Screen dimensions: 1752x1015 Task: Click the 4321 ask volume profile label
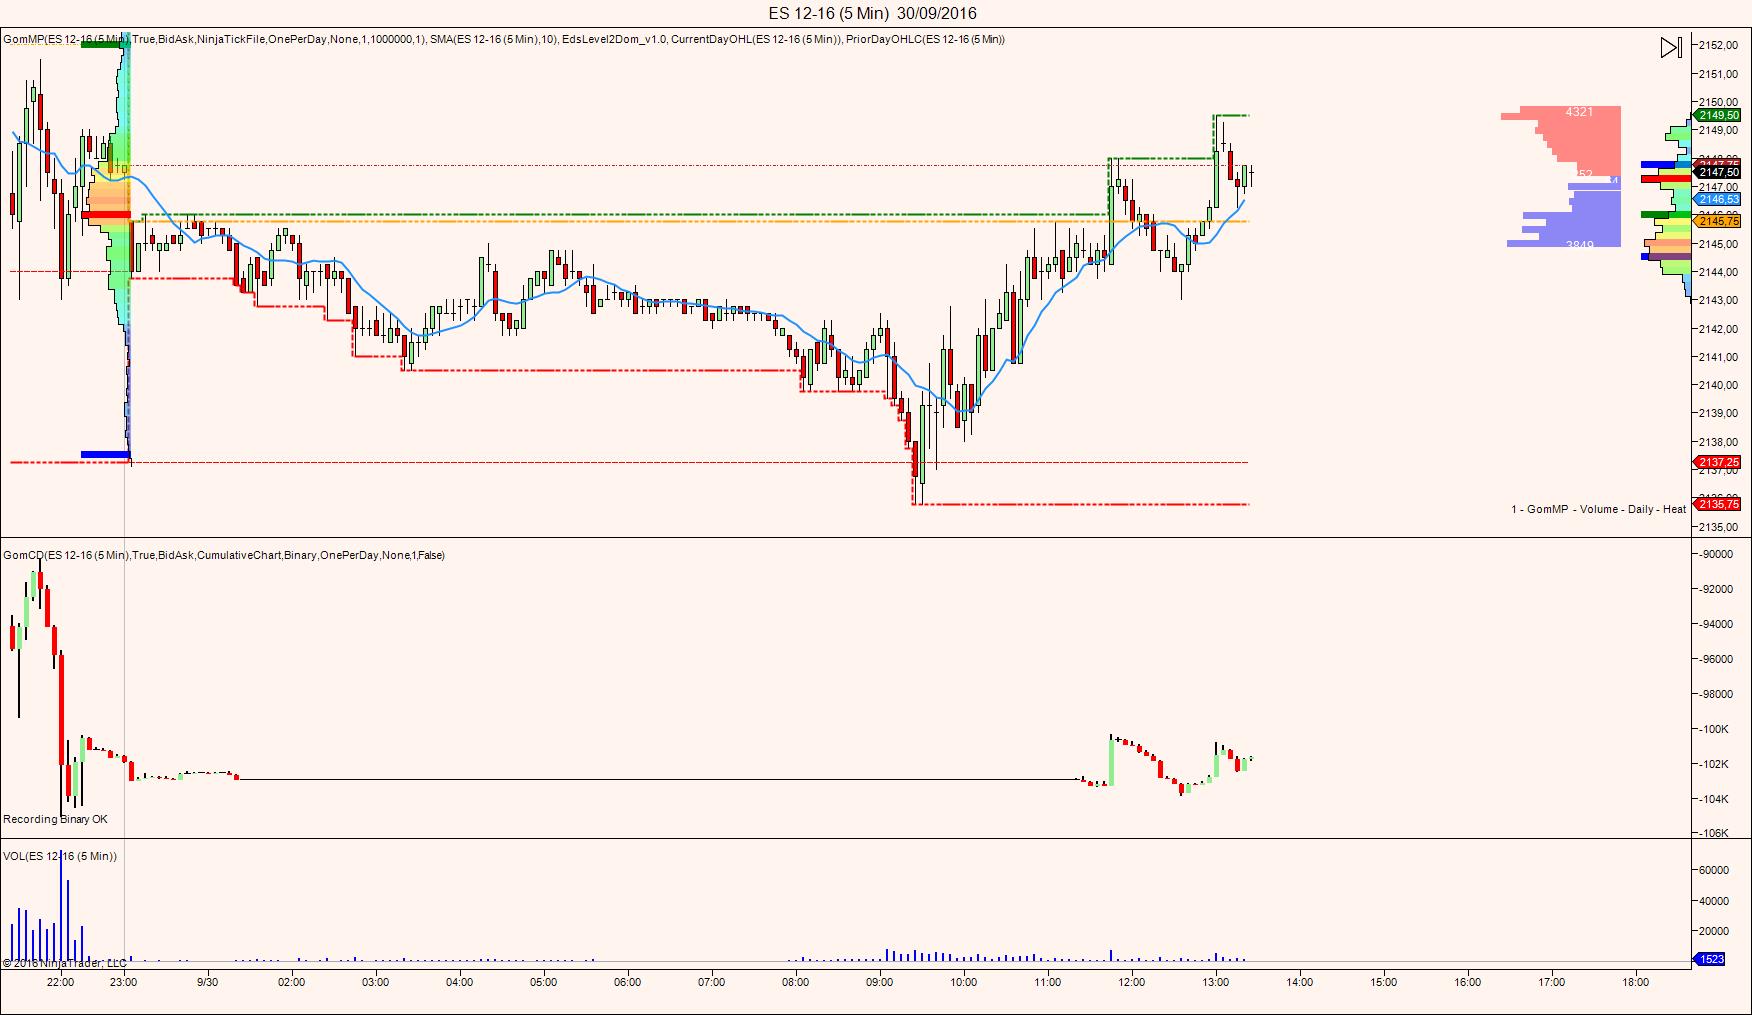(x=1579, y=112)
